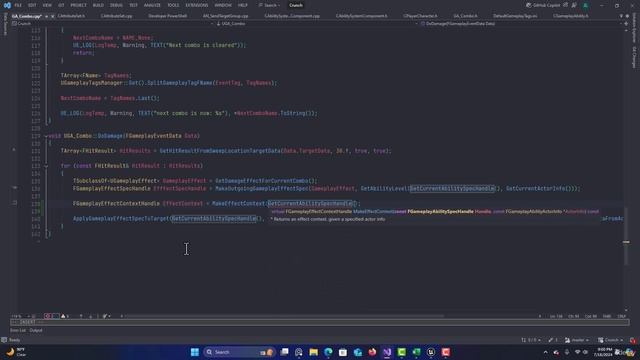Viewport: 640px width, 360px height.
Task: Click the weather widget on taskbar
Action: click(x=16, y=352)
